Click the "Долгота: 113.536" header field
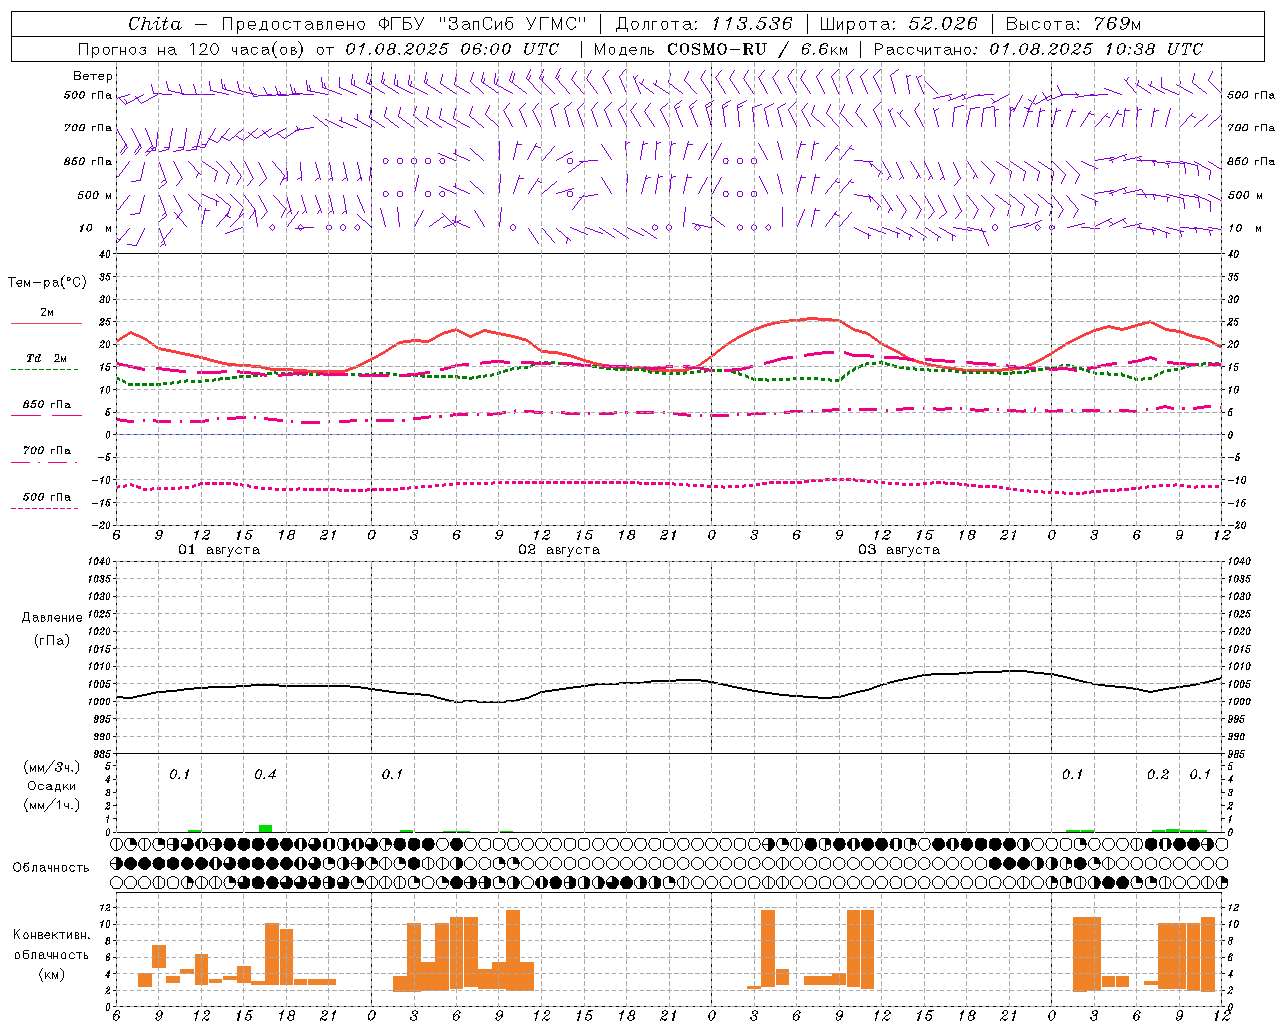 [x=704, y=24]
